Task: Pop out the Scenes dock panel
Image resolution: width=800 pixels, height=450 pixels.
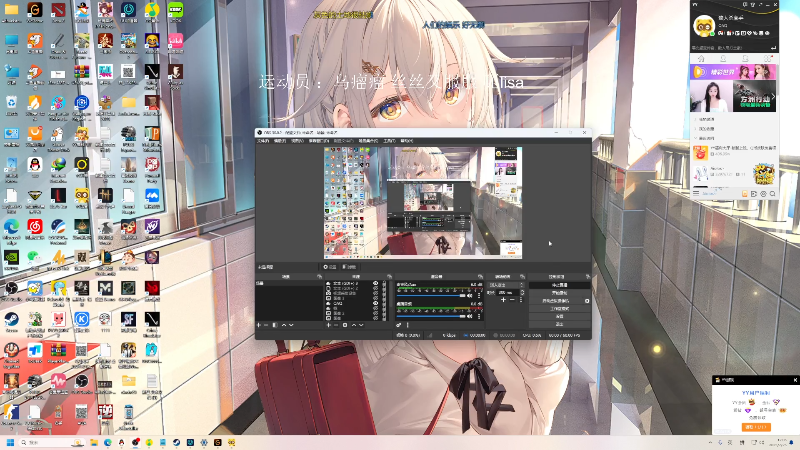Action: [x=319, y=277]
